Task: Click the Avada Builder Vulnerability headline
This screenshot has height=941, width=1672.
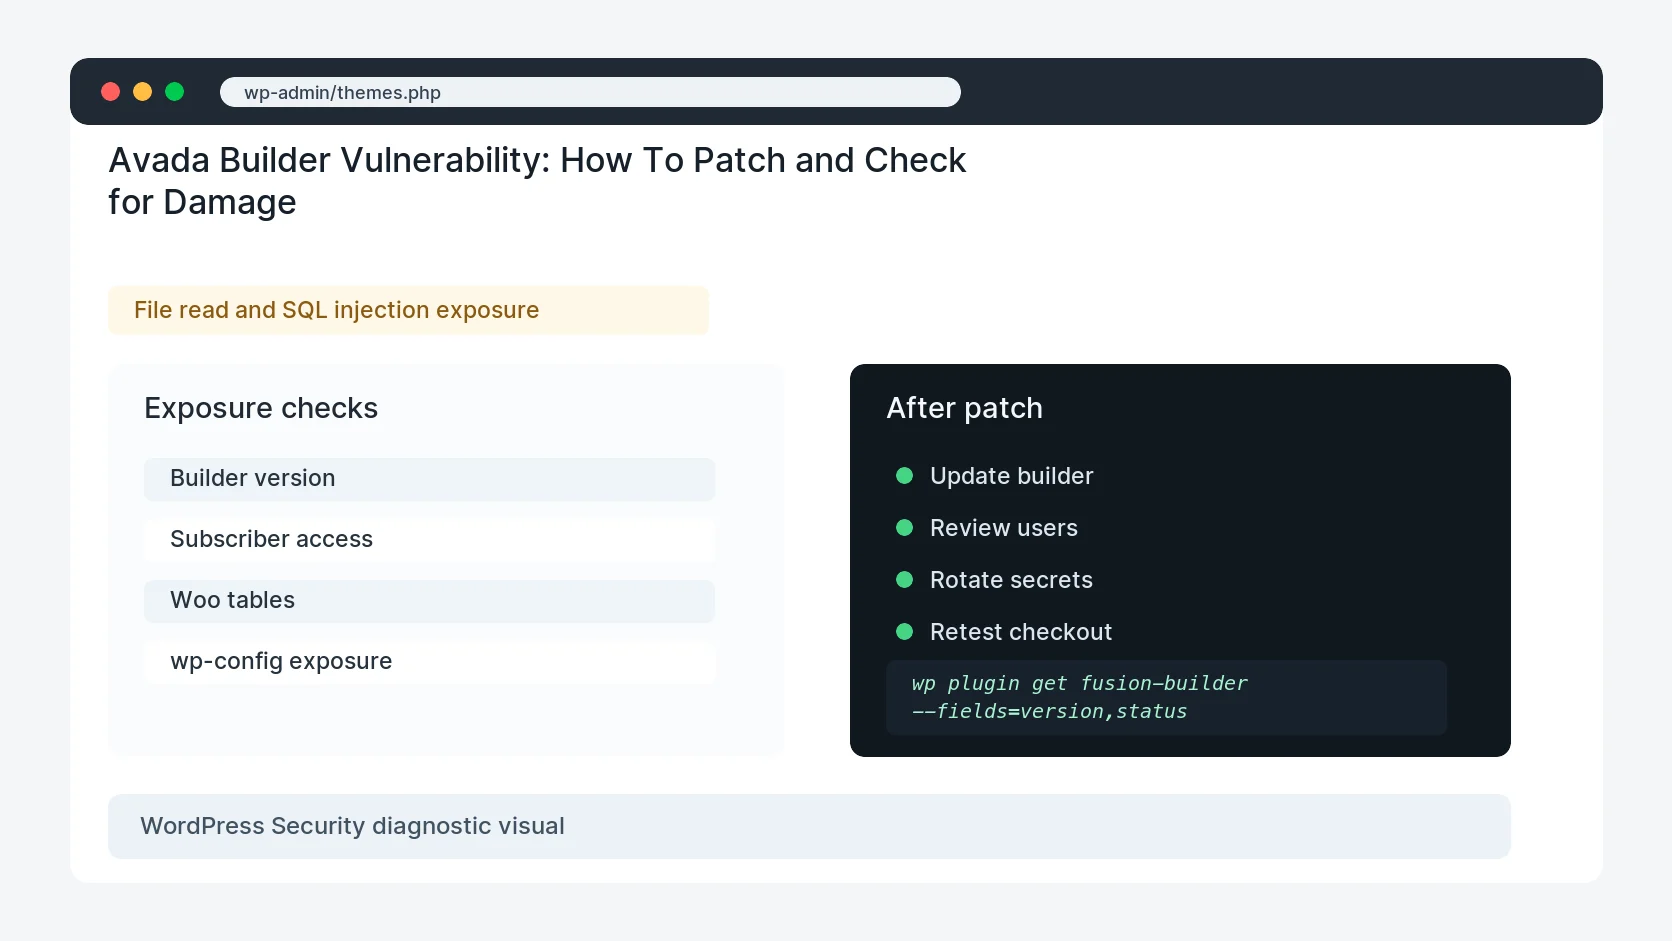Action: coord(537,181)
